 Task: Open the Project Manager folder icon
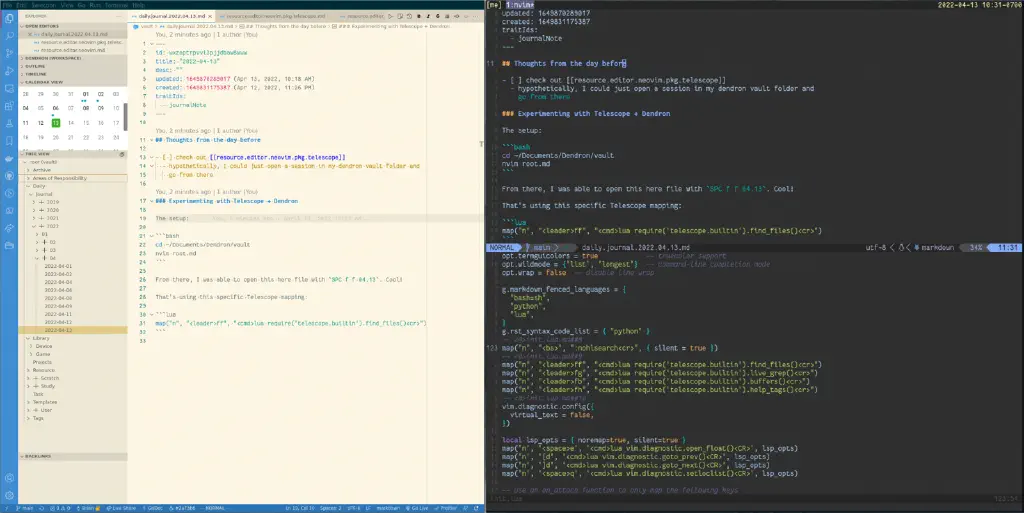click(9, 245)
